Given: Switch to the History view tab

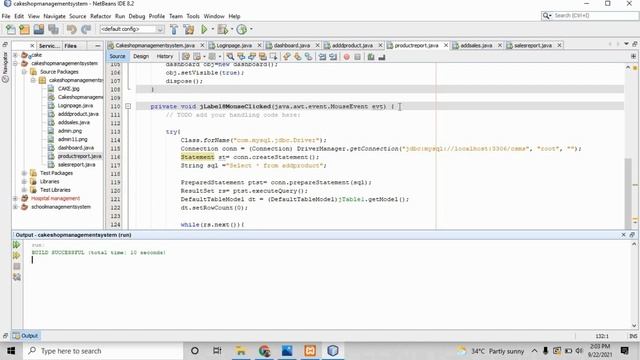Looking at the screenshot, I should pos(165,56).
